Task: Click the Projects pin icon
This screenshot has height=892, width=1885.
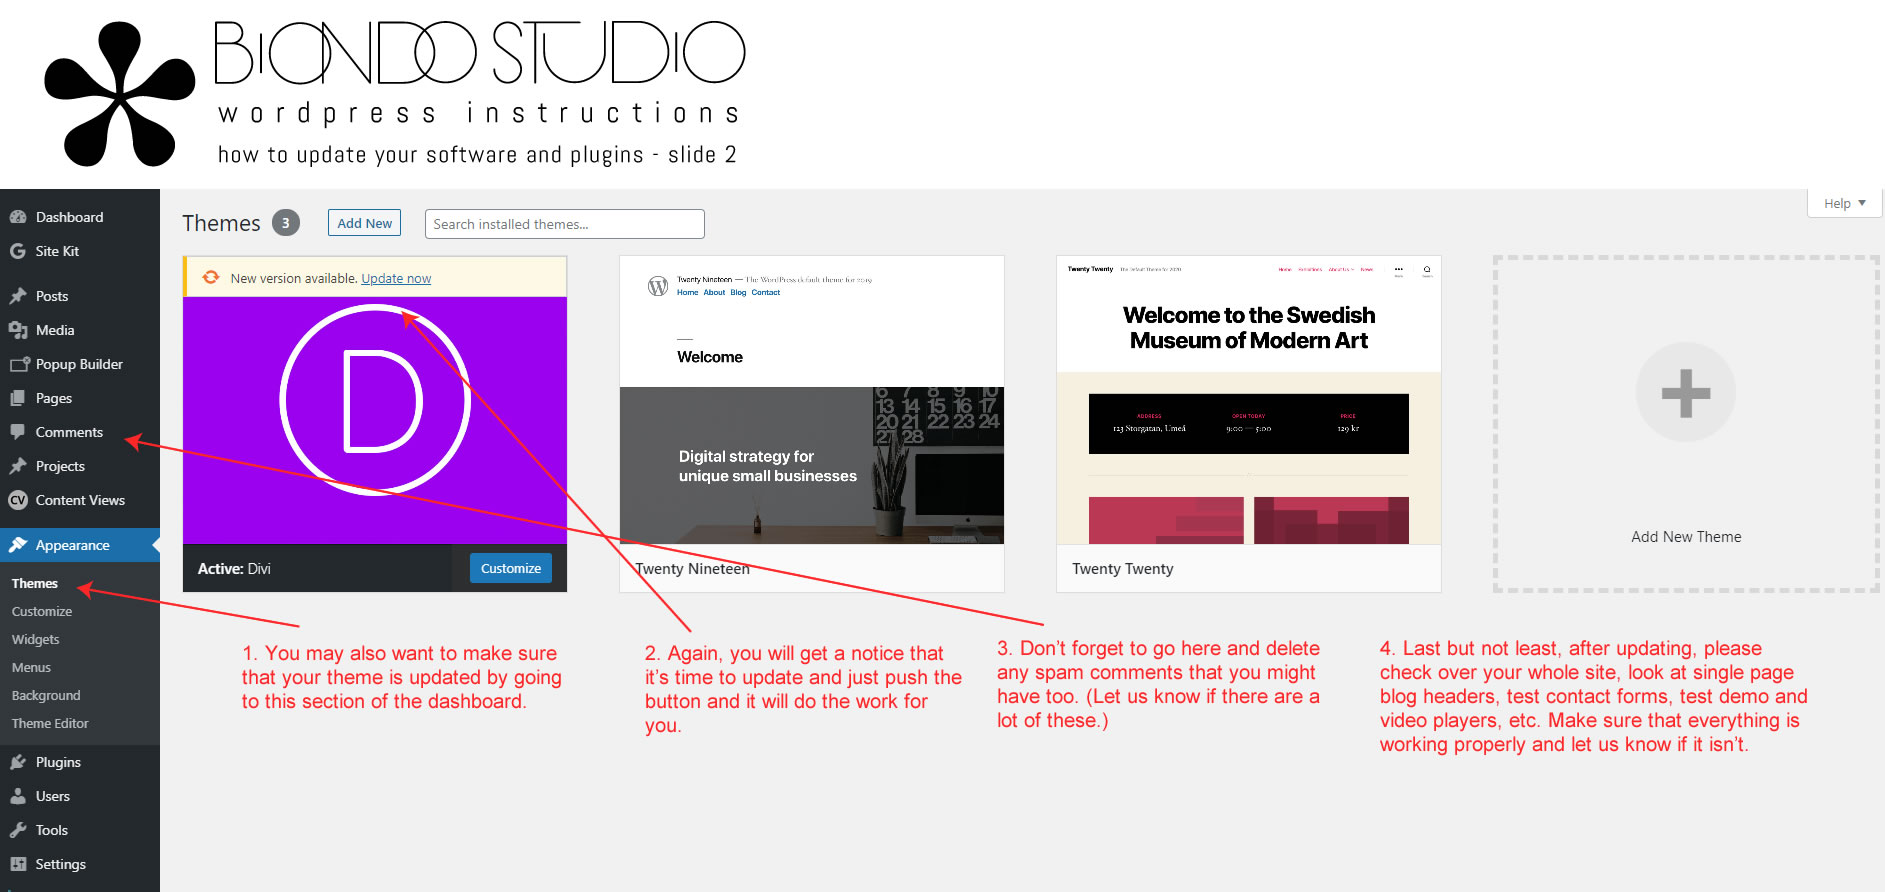Action: [x=18, y=466]
